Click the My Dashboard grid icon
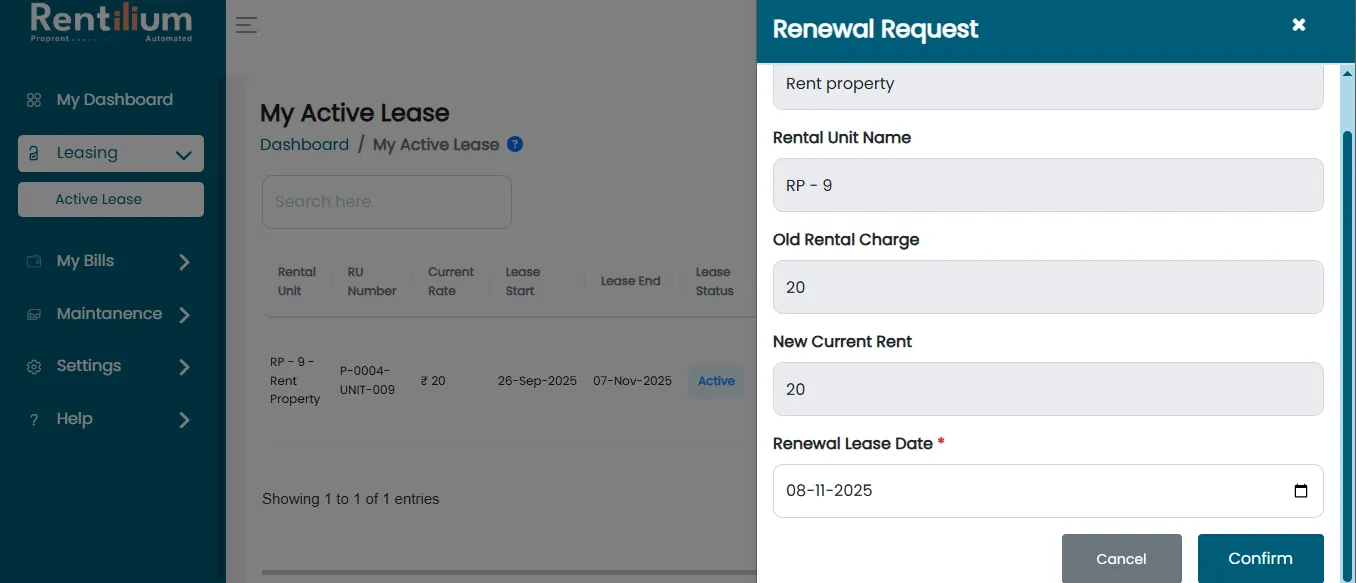The height and width of the screenshot is (583, 1356). click(34, 100)
